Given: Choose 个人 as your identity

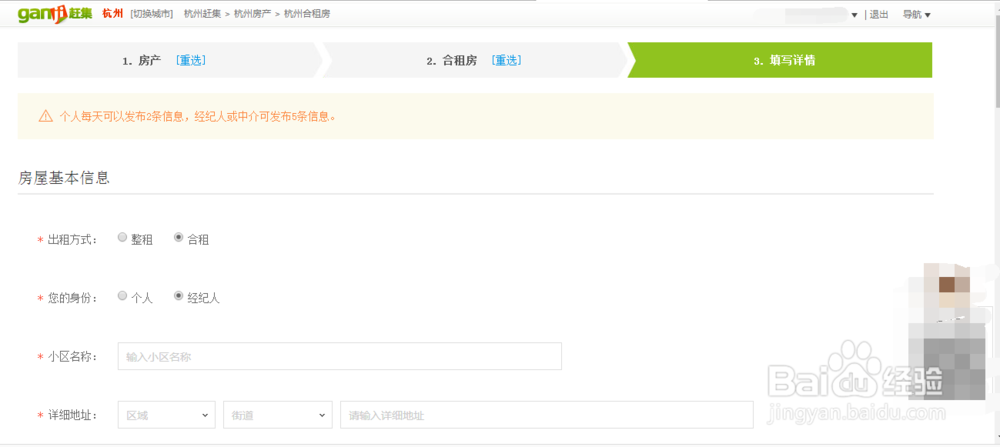Looking at the screenshot, I should click(122, 296).
